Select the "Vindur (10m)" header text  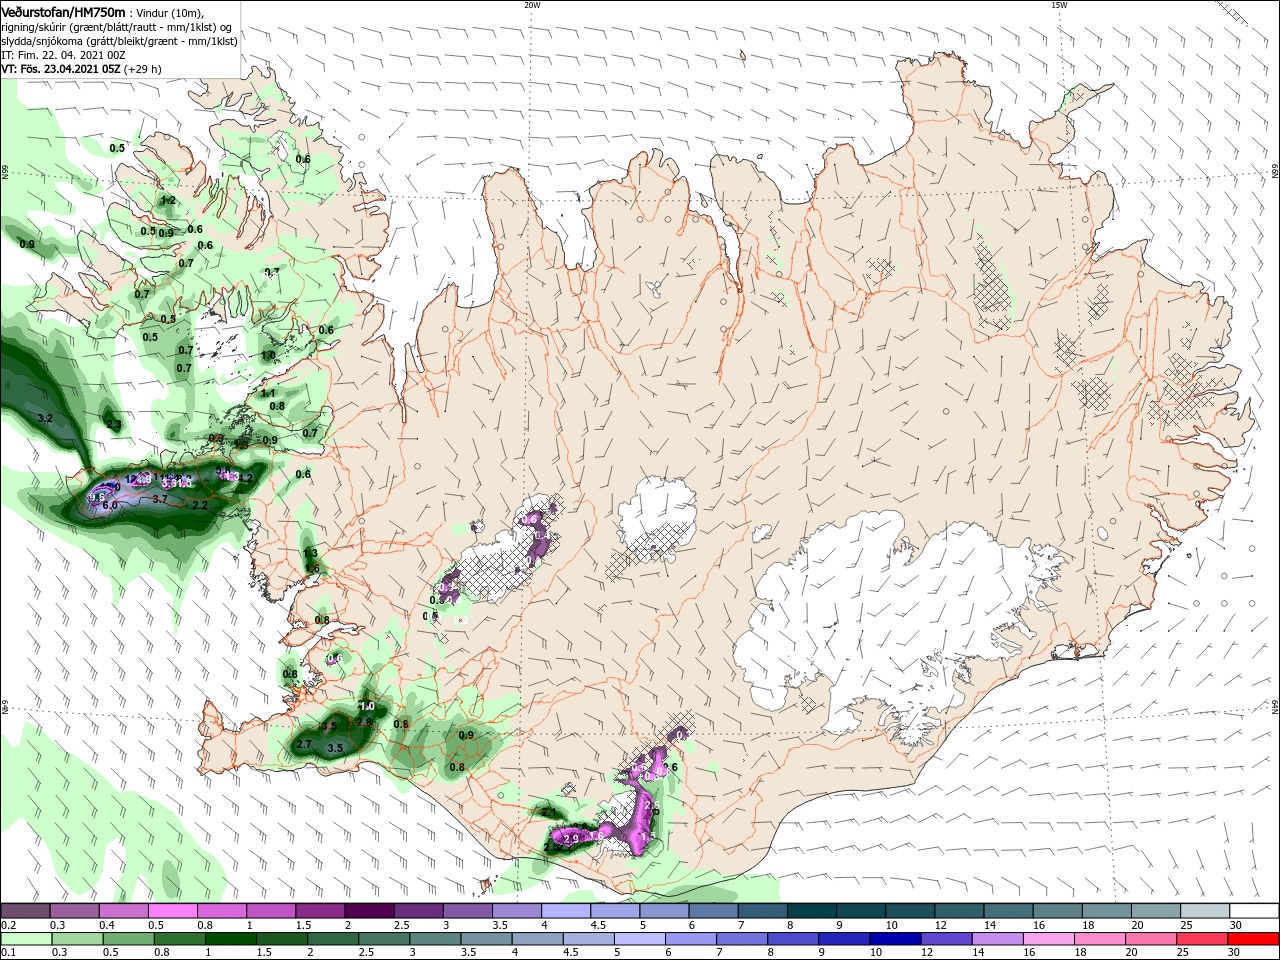tap(168, 12)
